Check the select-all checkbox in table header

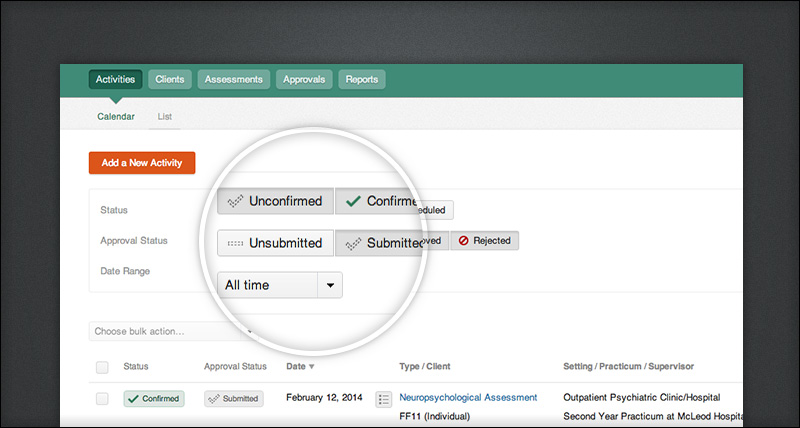click(102, 367)
